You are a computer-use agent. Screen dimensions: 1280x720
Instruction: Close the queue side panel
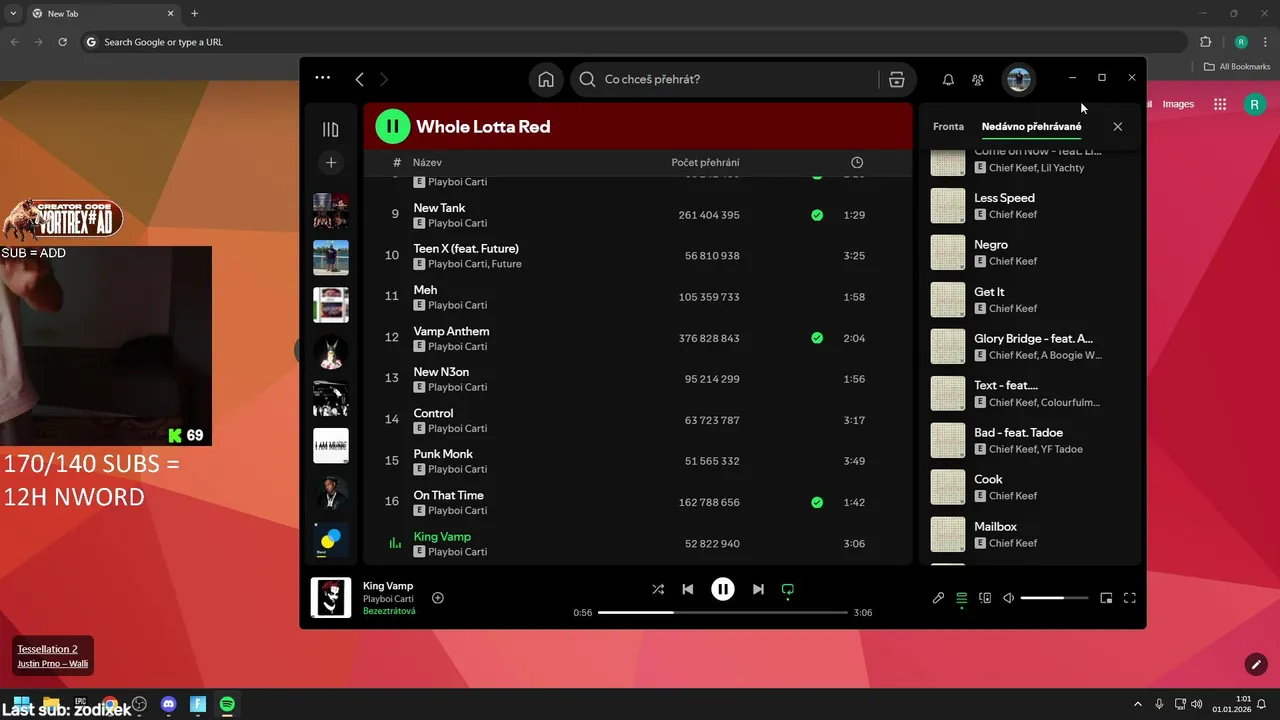click(1118, 127)
